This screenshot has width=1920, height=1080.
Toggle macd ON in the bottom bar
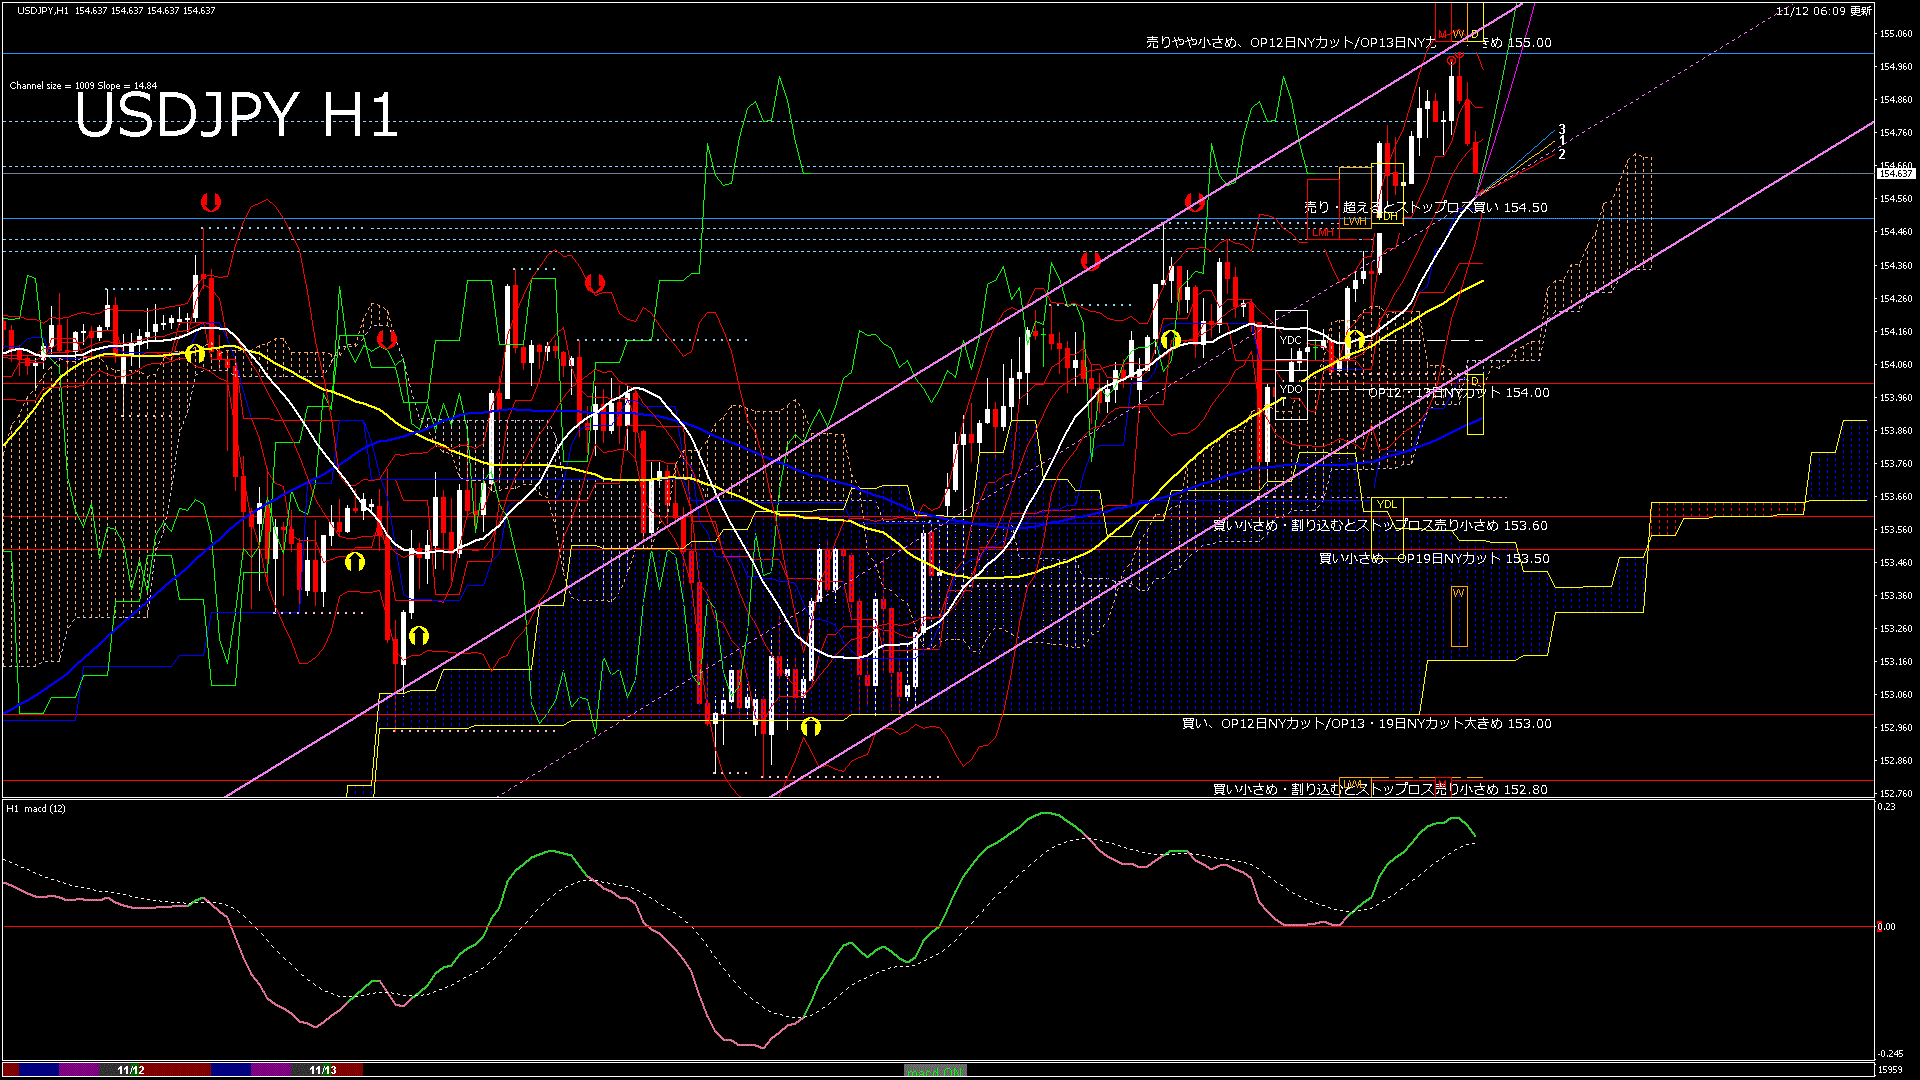(933, 1069)
